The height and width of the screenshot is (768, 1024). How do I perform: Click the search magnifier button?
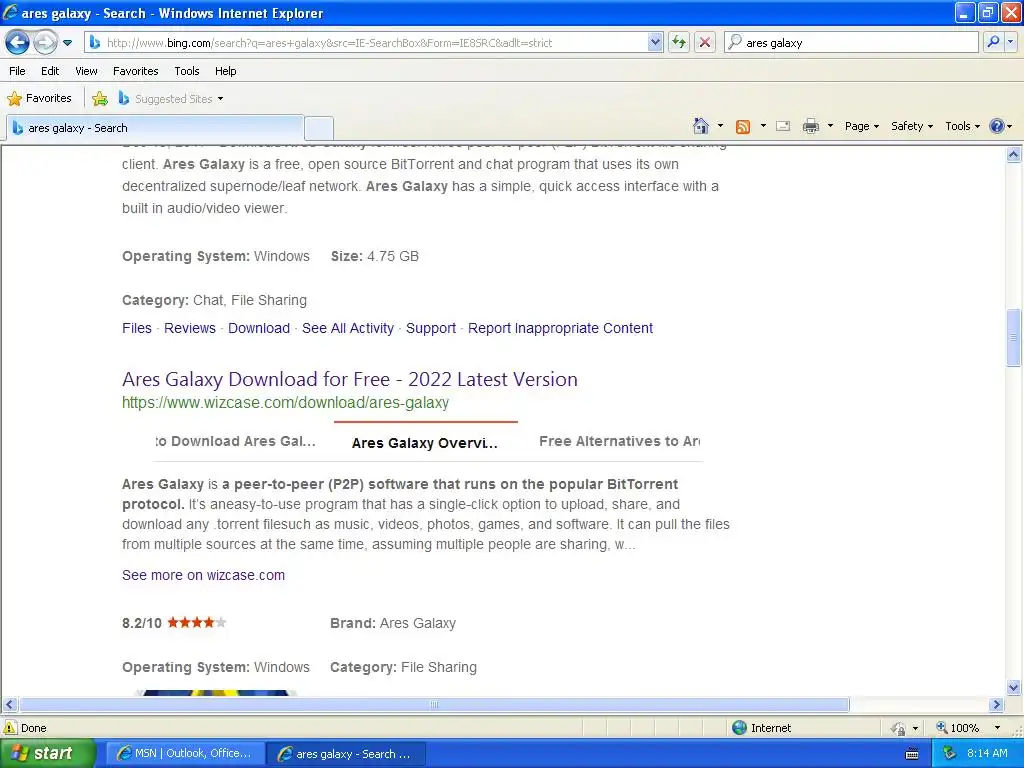click(993, 42)
